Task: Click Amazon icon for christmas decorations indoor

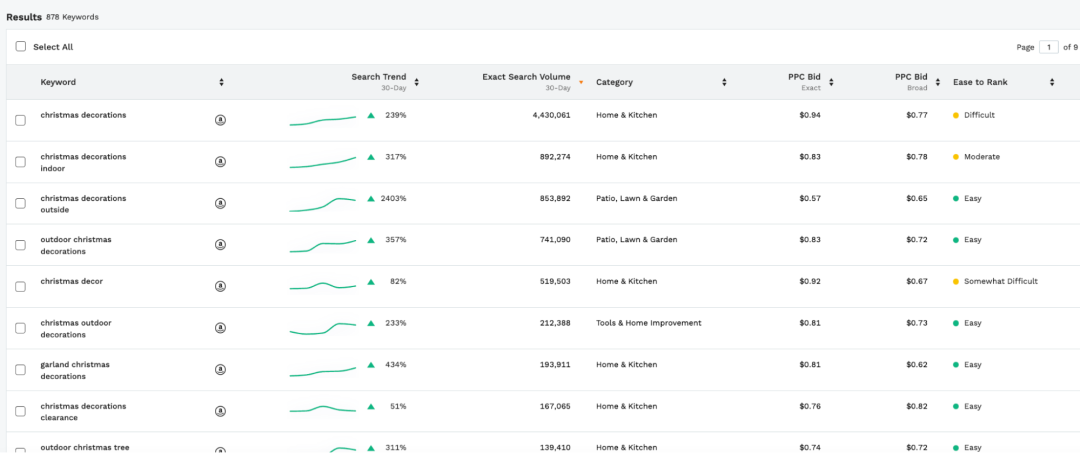Action: pyautogui.click(x=220, y=162)
